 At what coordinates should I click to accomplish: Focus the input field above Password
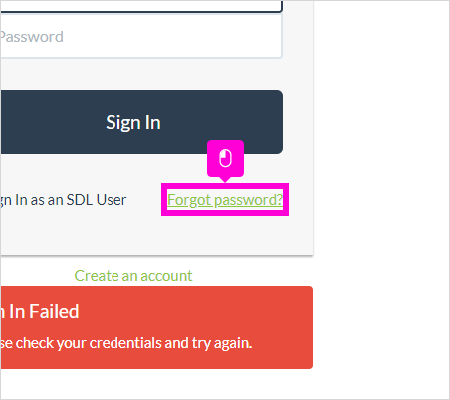pyautogui.click(x=141, y=6)
